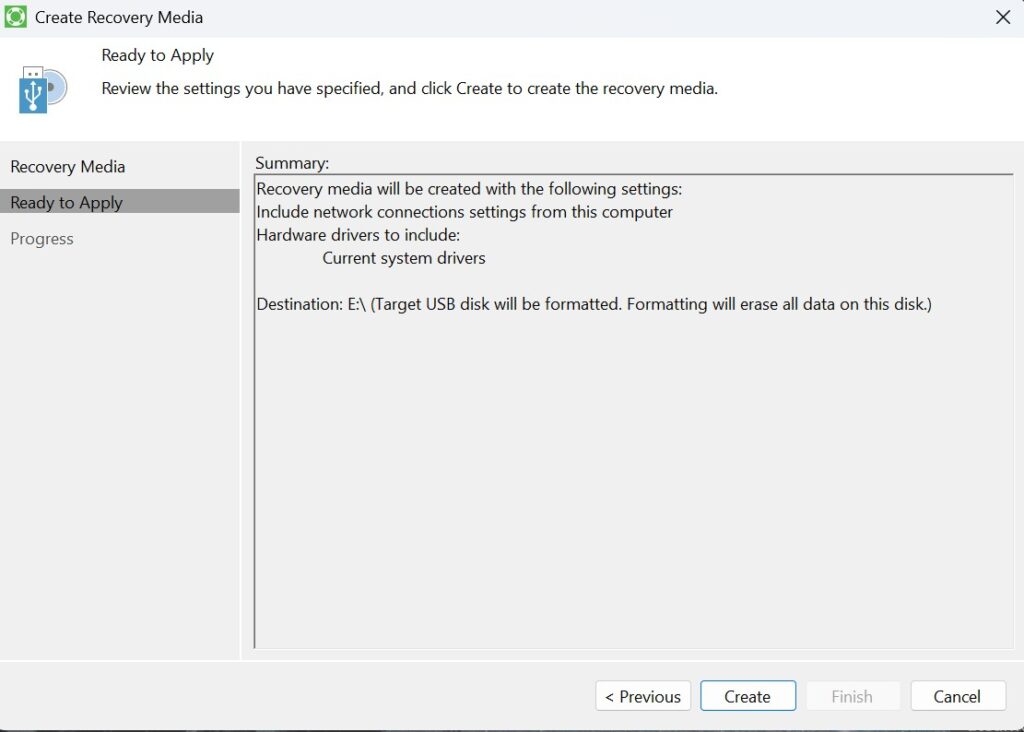Go back with the Previous button
The height and width of the screenshot is (732, 1024).
click(x=643, y=697)
